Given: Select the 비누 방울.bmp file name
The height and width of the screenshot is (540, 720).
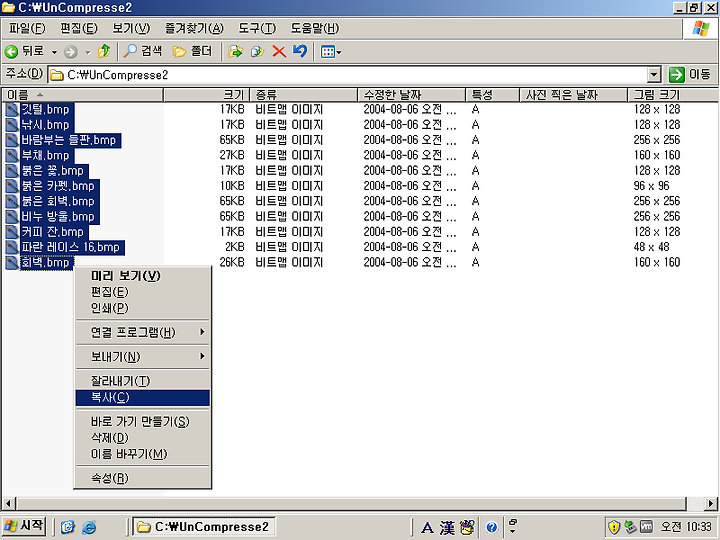Looking at the screenshot, I should [x=58, y=216].
